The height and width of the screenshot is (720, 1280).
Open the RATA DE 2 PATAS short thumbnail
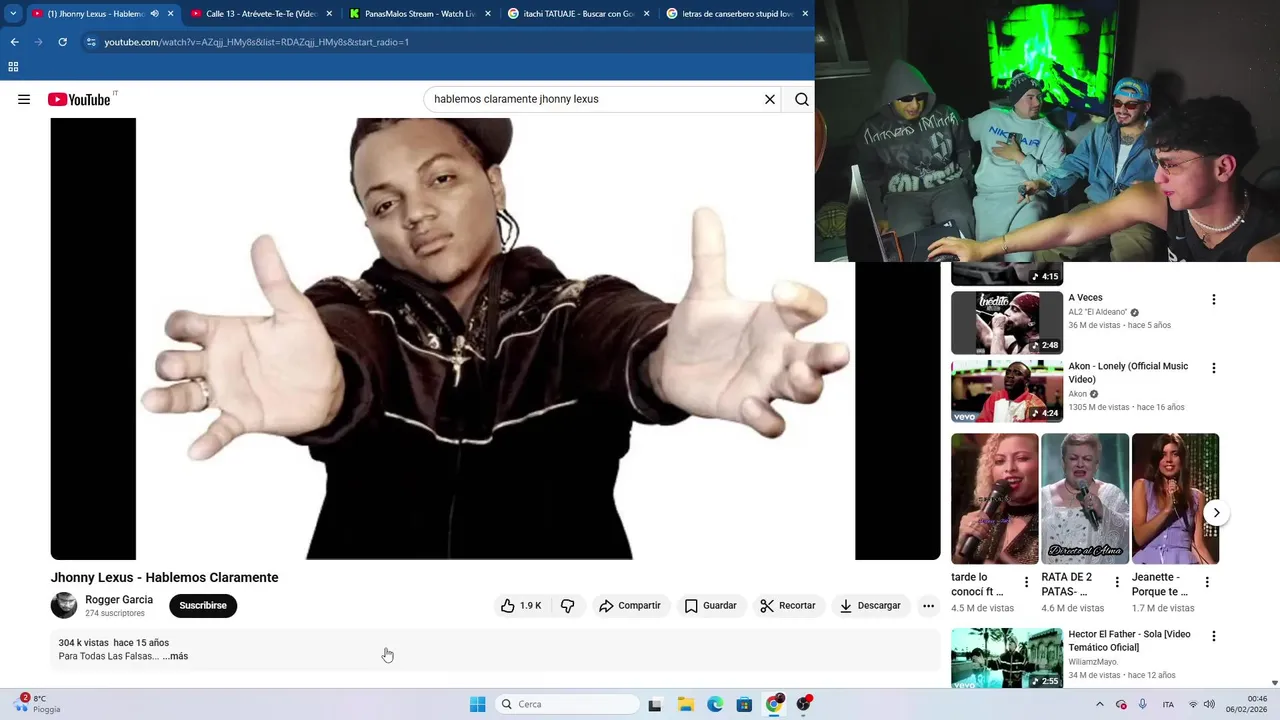1085,499
